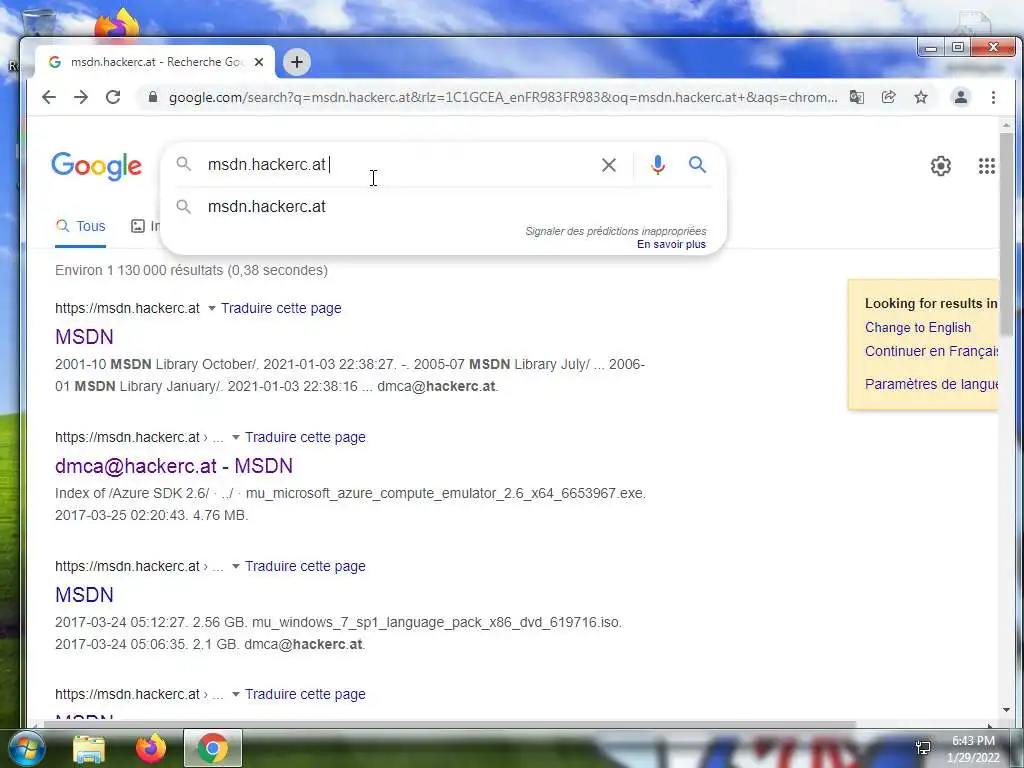Open Chrome three-dot menu
The image size is (1024, 768).
point(993,97)
